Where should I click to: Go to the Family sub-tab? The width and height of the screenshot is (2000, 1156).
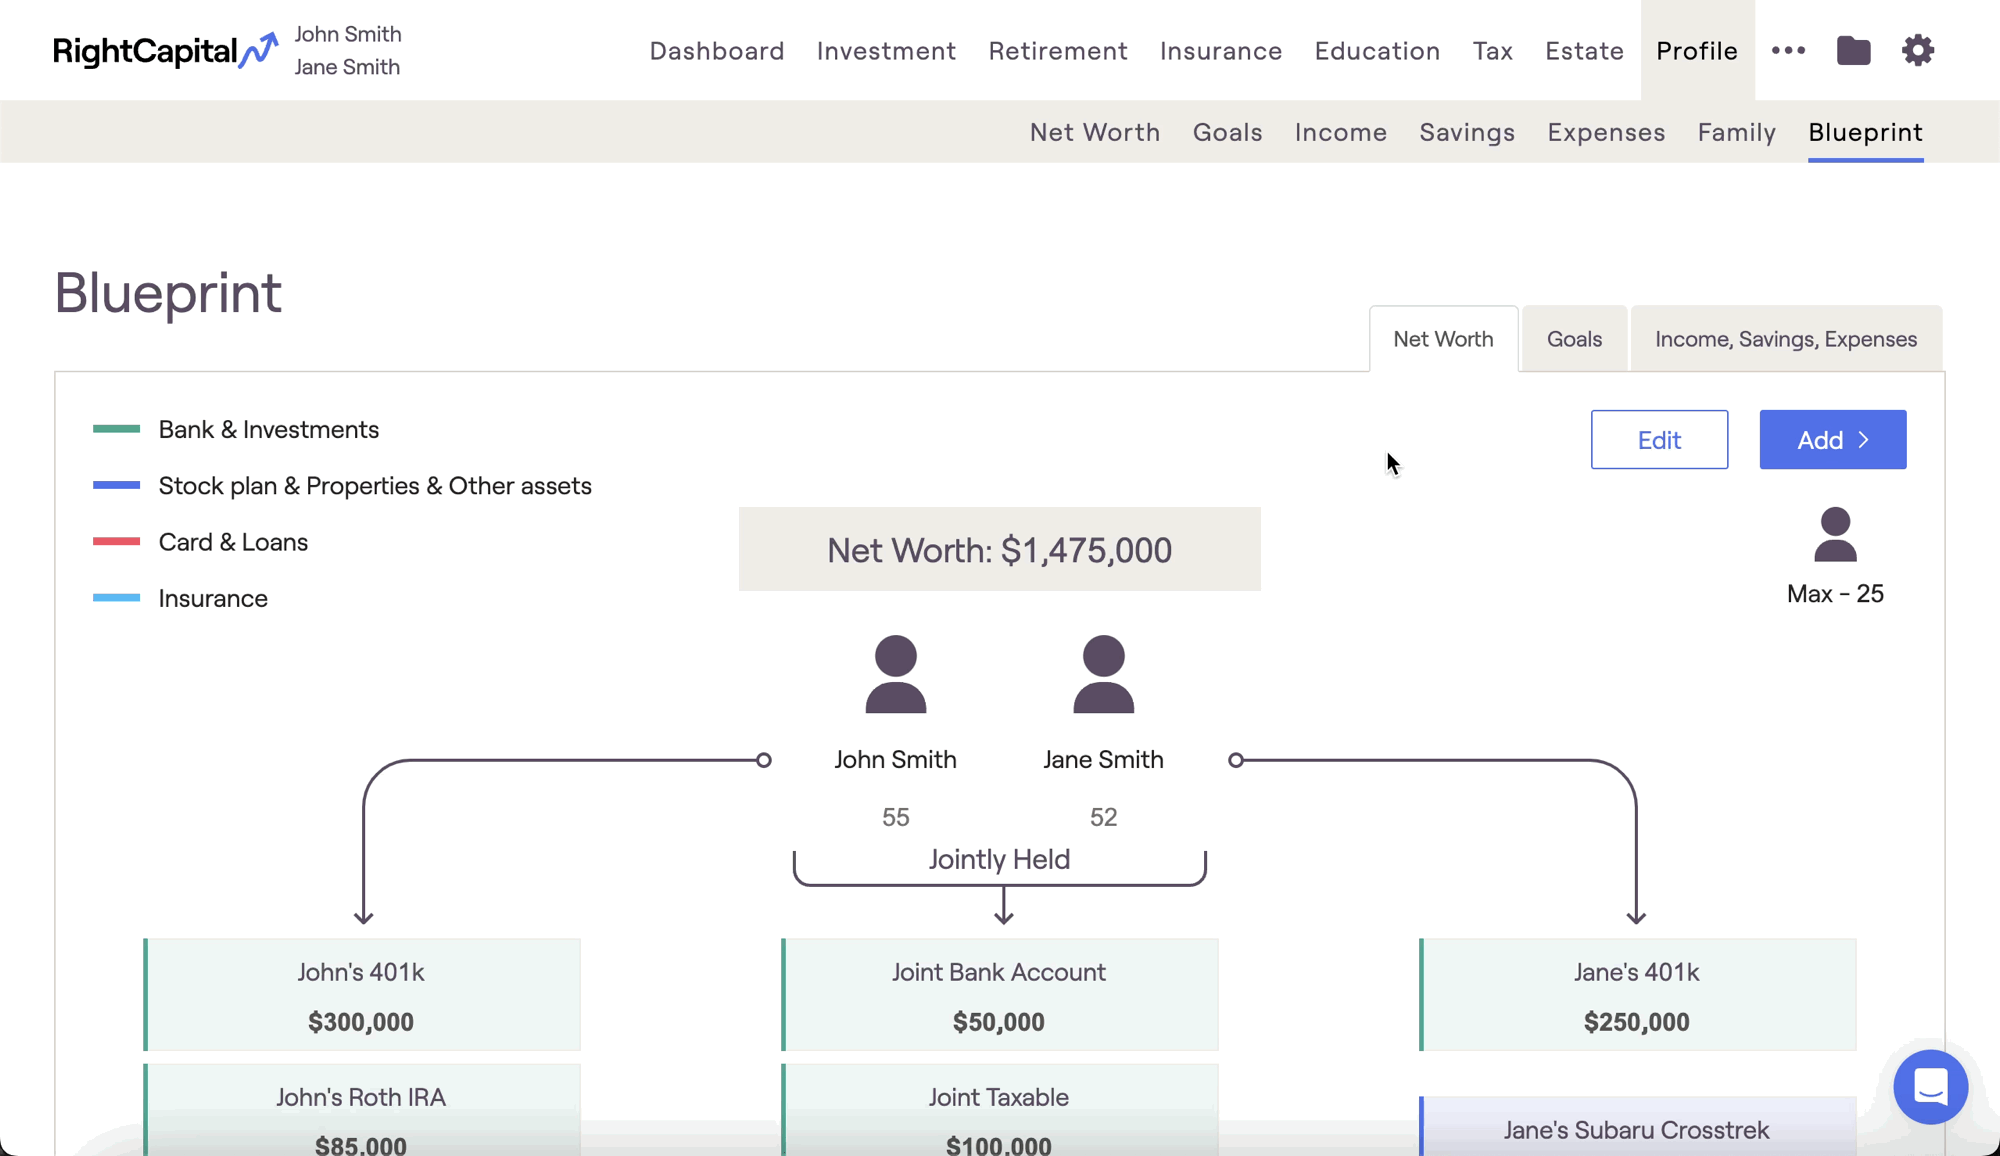point(1736,132)
